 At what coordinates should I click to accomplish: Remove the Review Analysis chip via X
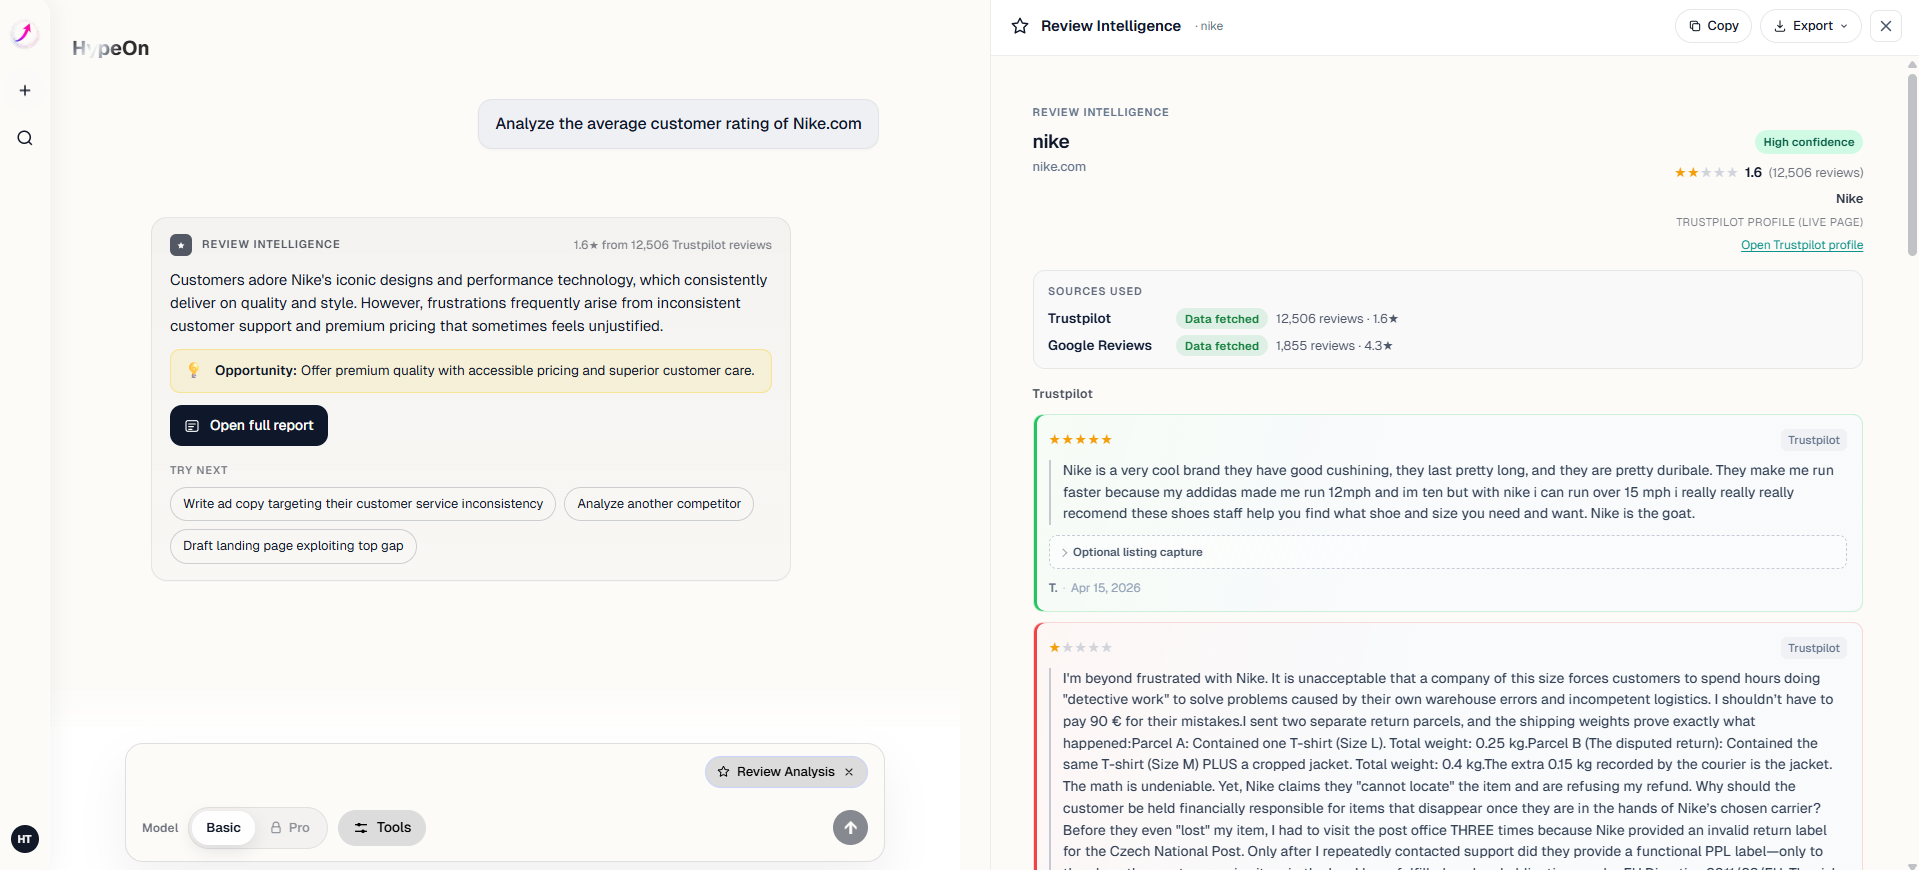coord(849,772)
